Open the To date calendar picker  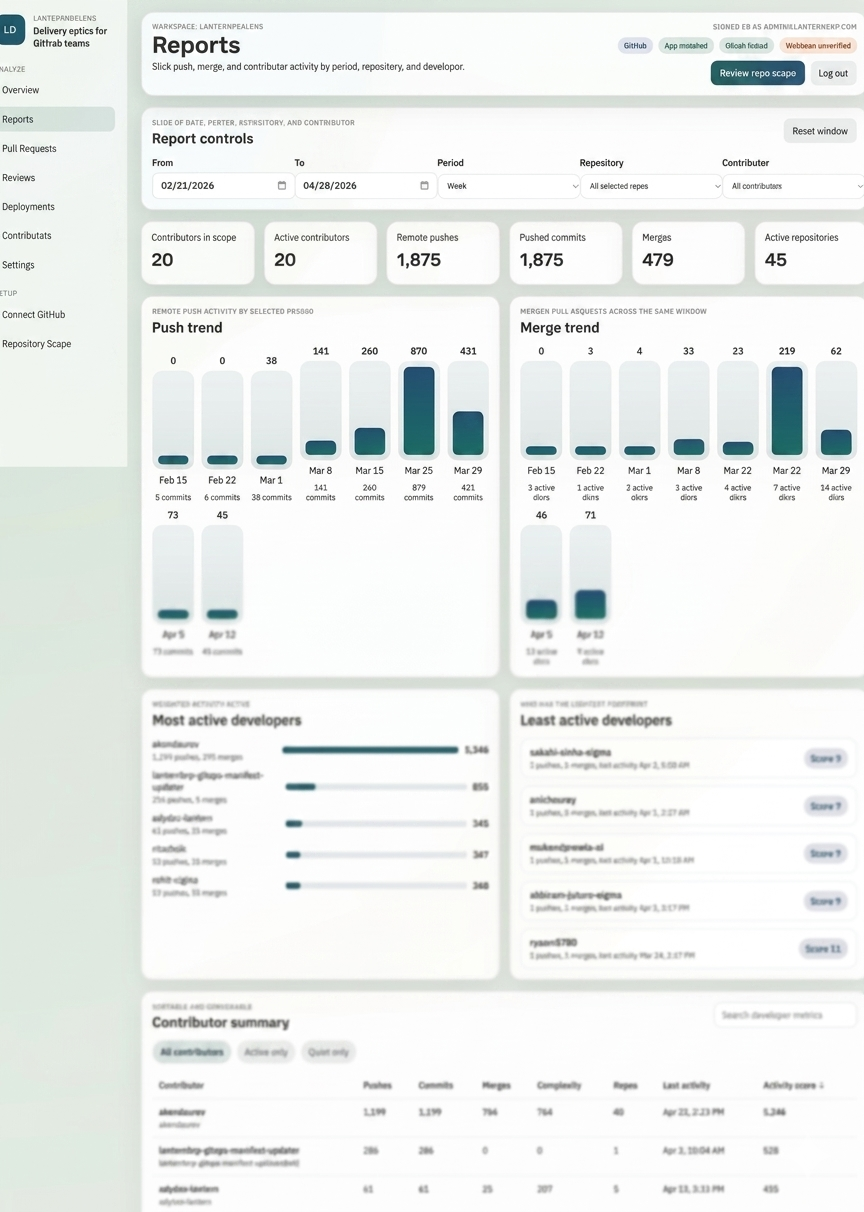pyautogui.click(x=424, y=186)
